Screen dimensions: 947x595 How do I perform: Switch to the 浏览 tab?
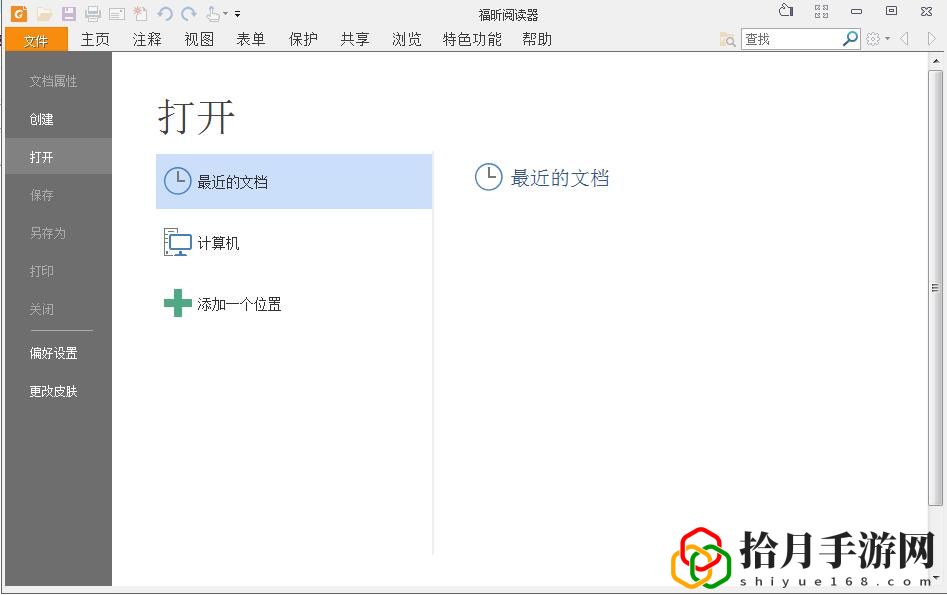[407, 39]
